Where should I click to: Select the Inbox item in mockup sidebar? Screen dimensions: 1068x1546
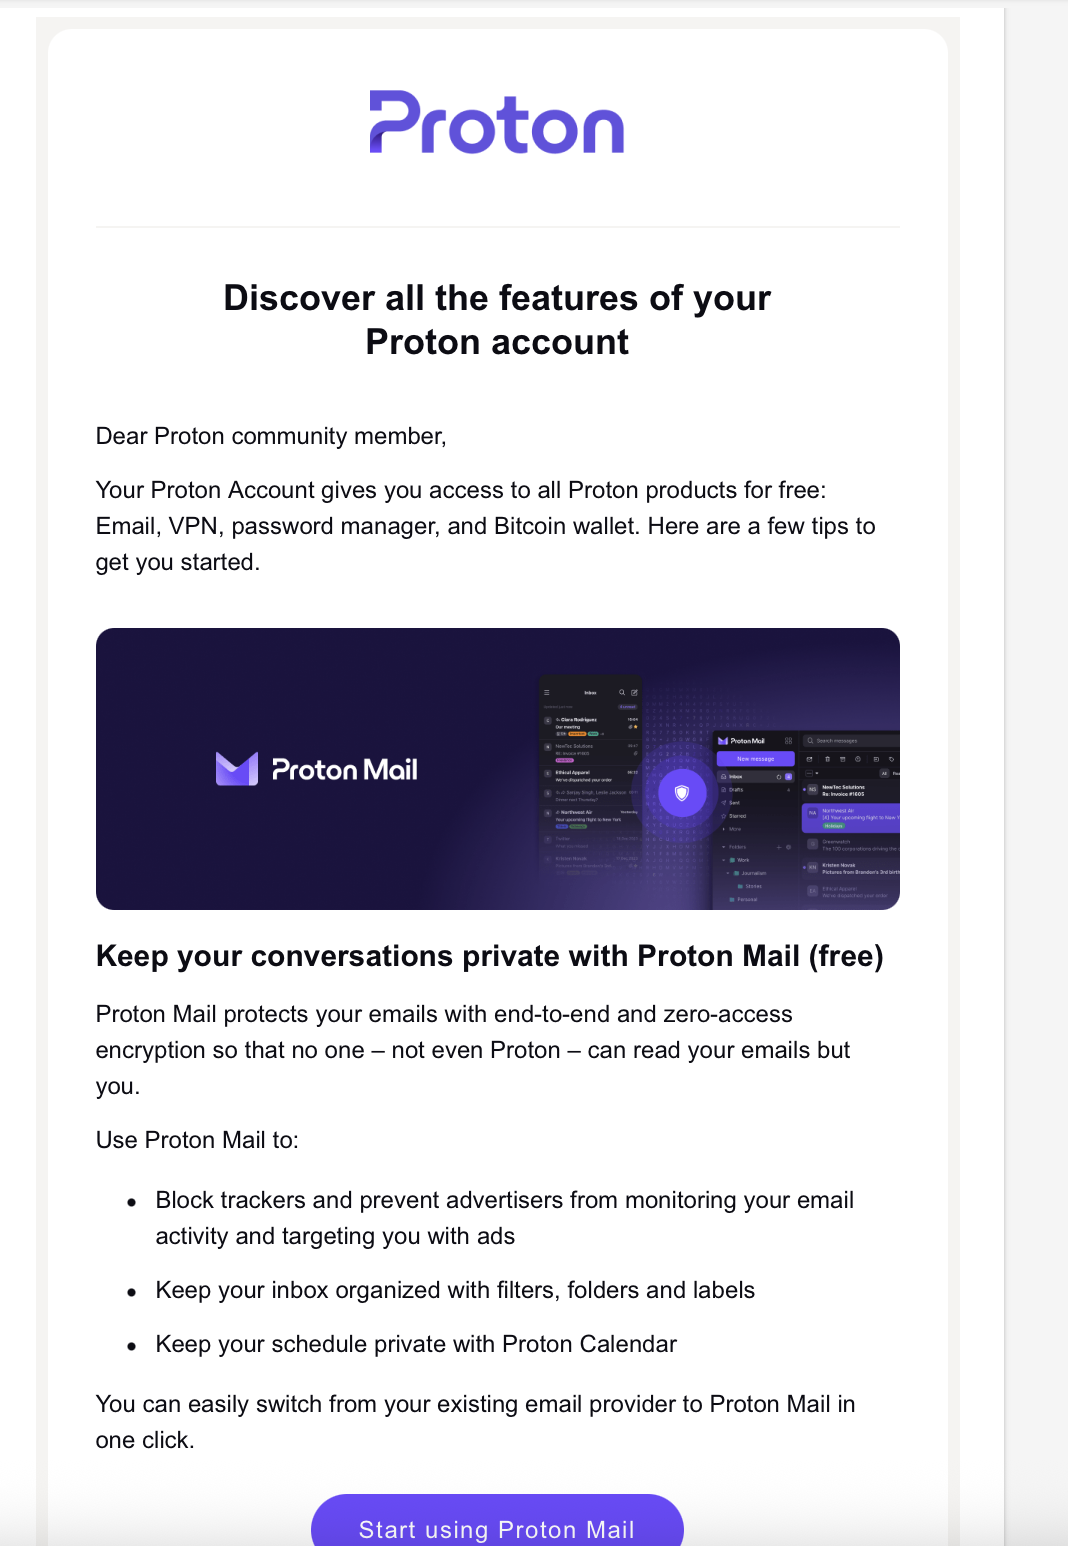tap(755, 777)
